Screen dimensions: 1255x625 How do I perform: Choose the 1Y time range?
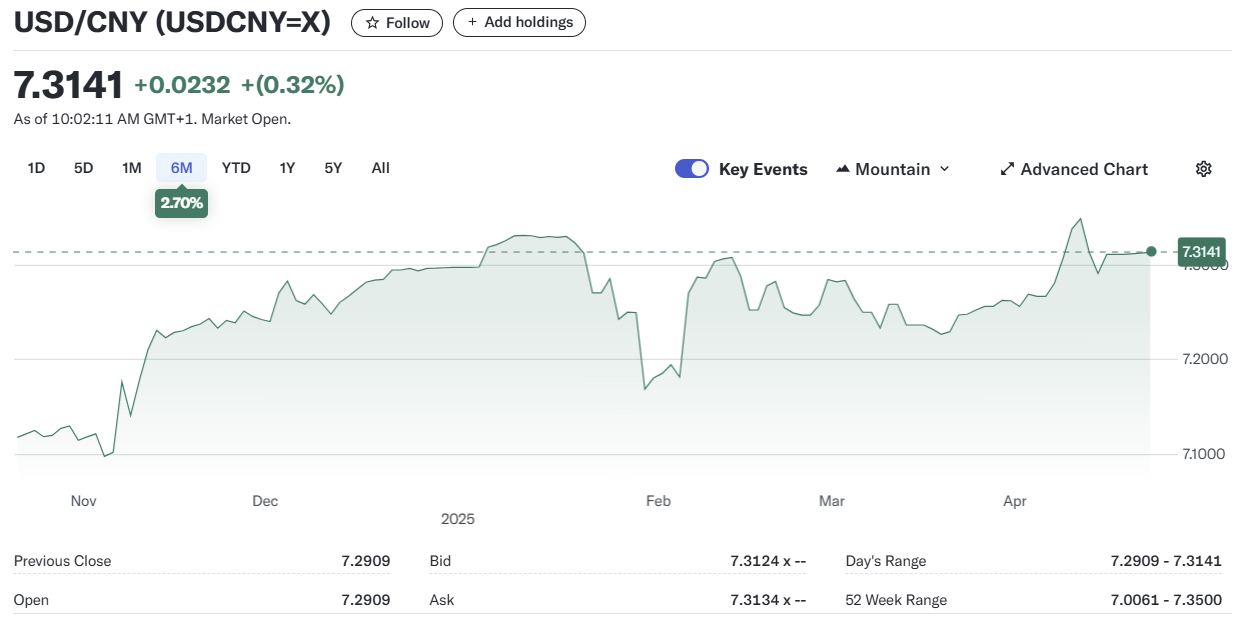[287, 168]
